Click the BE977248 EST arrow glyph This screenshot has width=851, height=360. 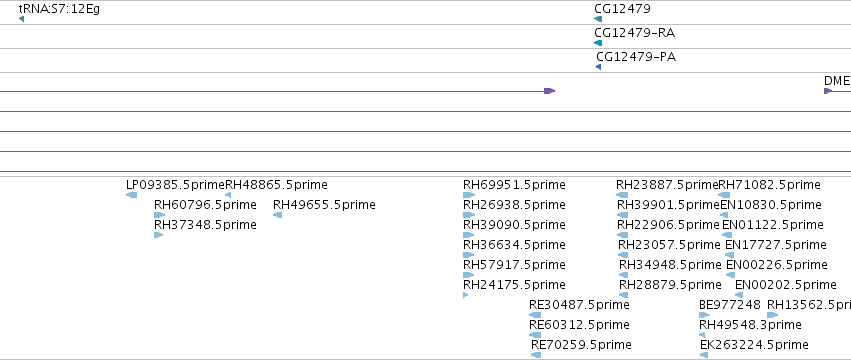tap(704, 315)
